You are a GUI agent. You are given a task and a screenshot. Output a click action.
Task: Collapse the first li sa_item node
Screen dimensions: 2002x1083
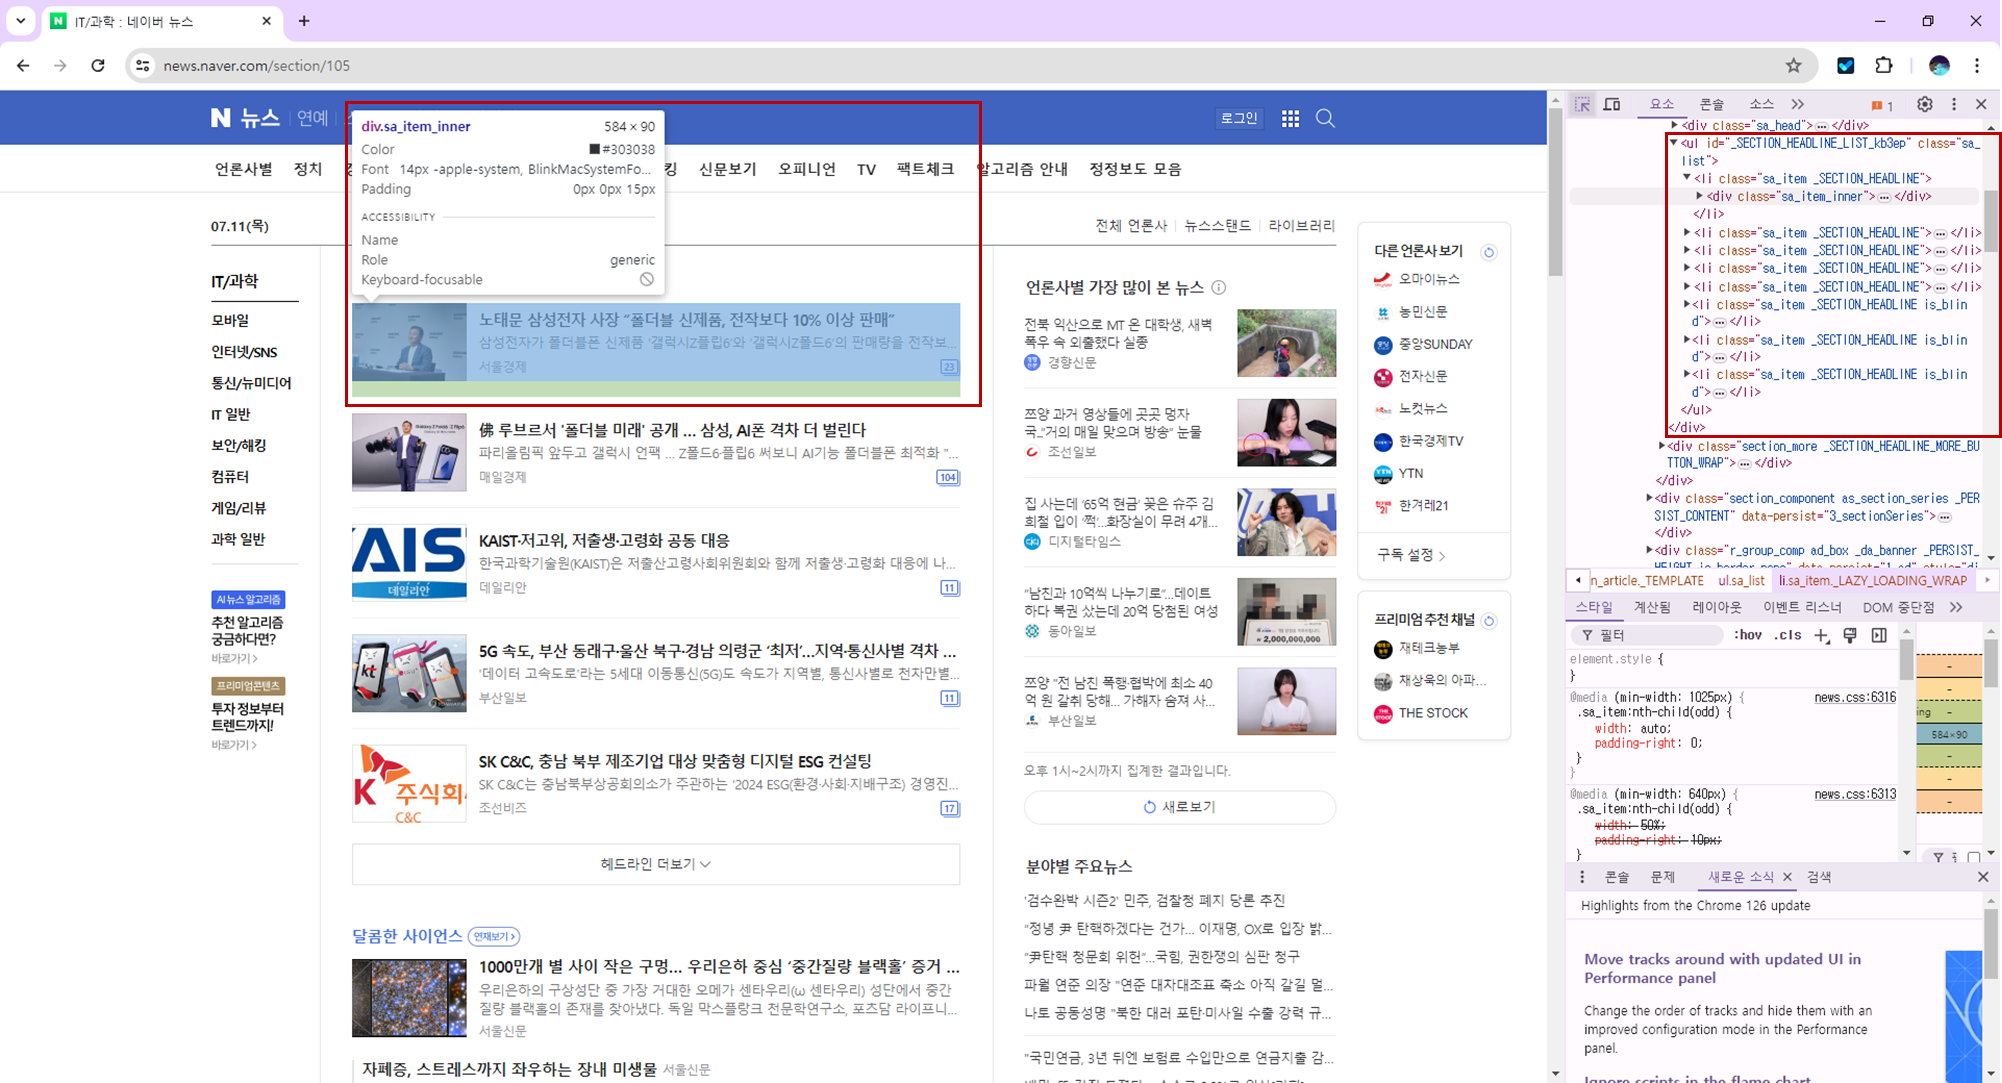1686,178
